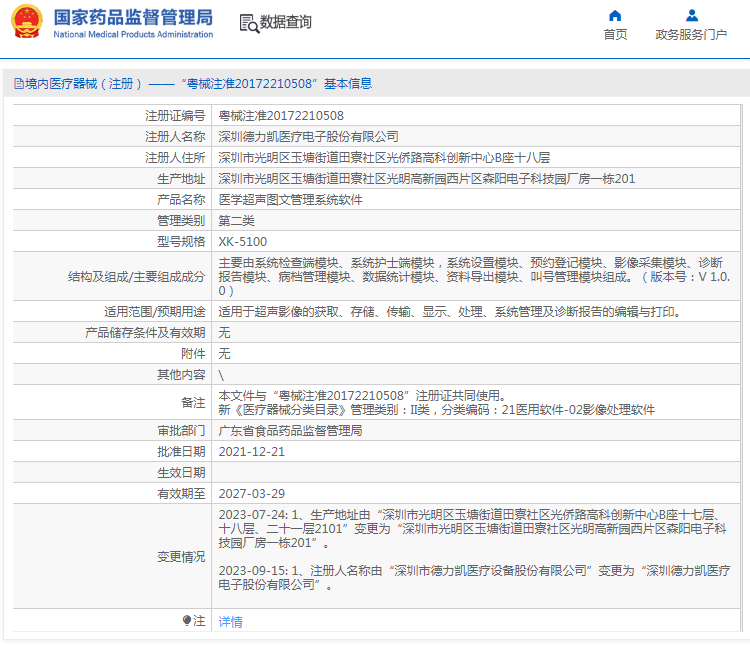The width and height of the screenshot is (750, 647).
Task: Click approval date 2021-12-21
Action: tap(252, 452)
